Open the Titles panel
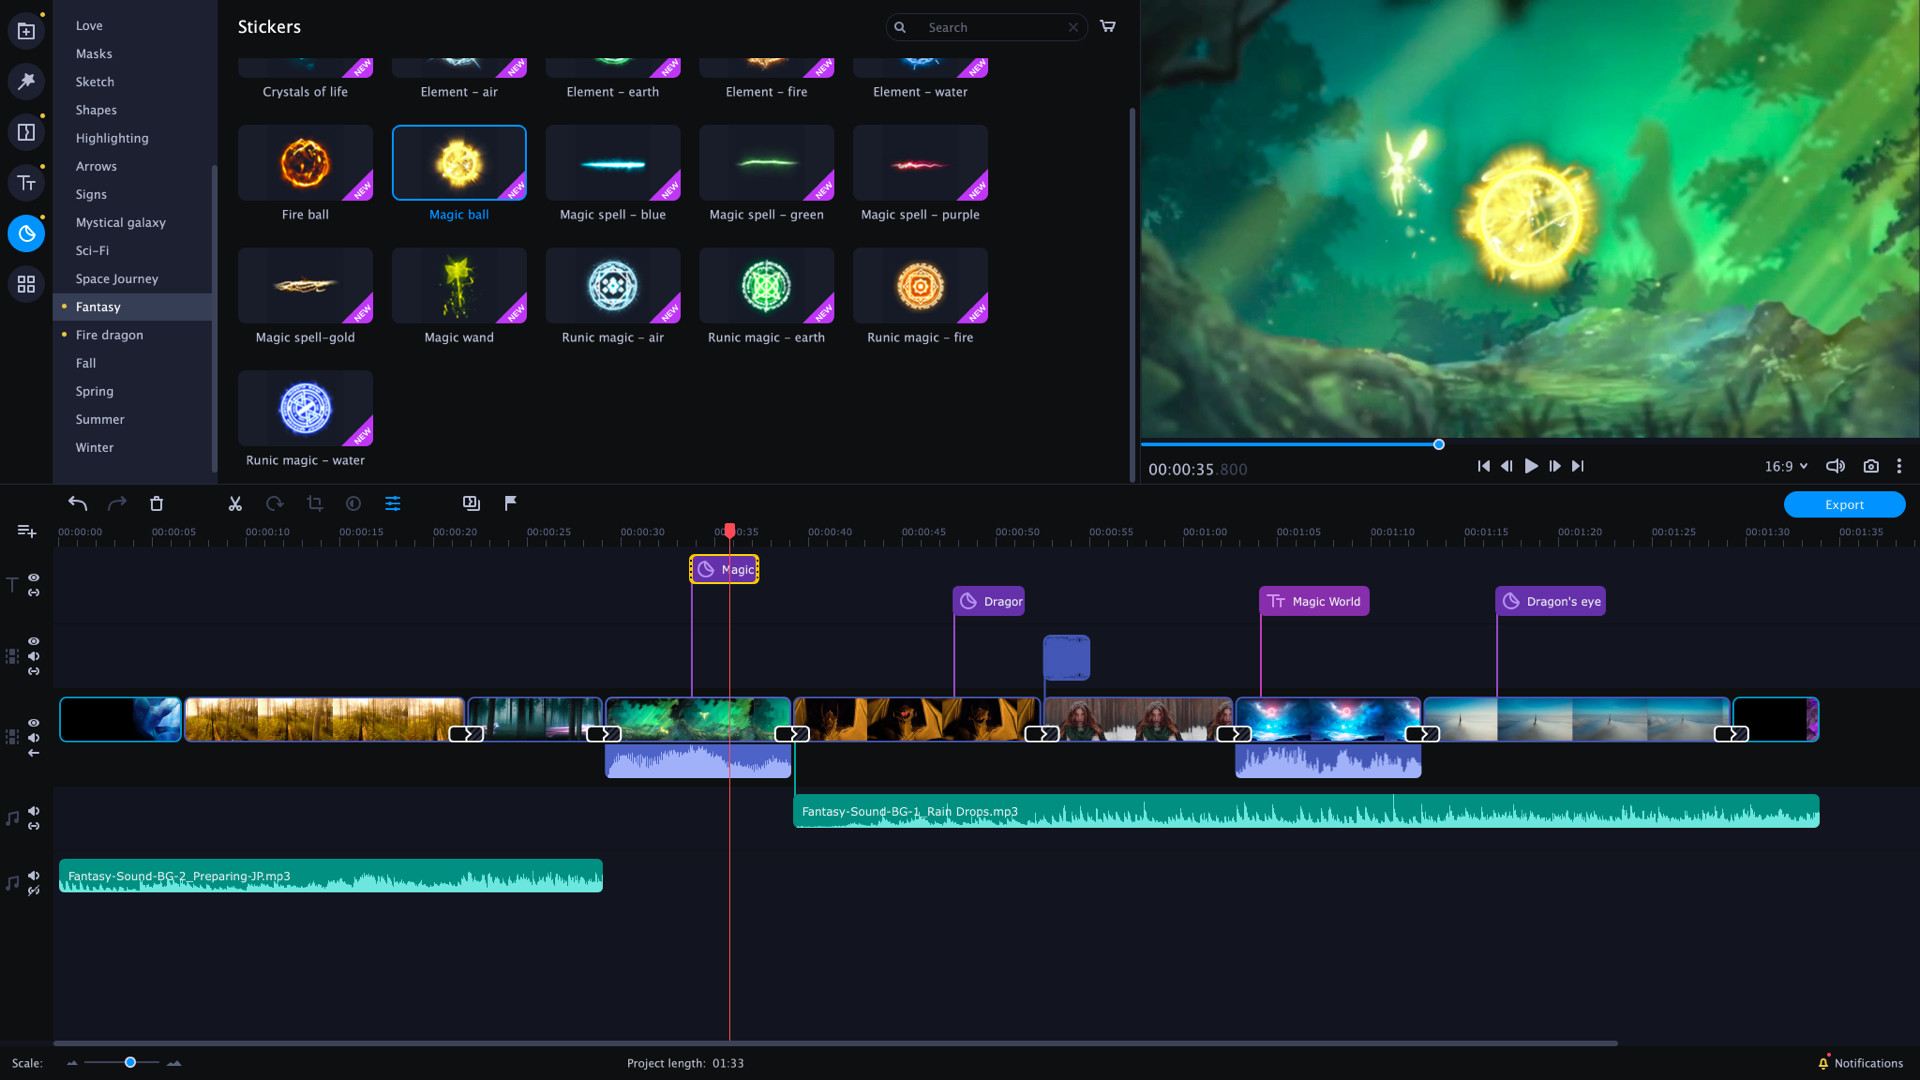 [x=26, y=183]
